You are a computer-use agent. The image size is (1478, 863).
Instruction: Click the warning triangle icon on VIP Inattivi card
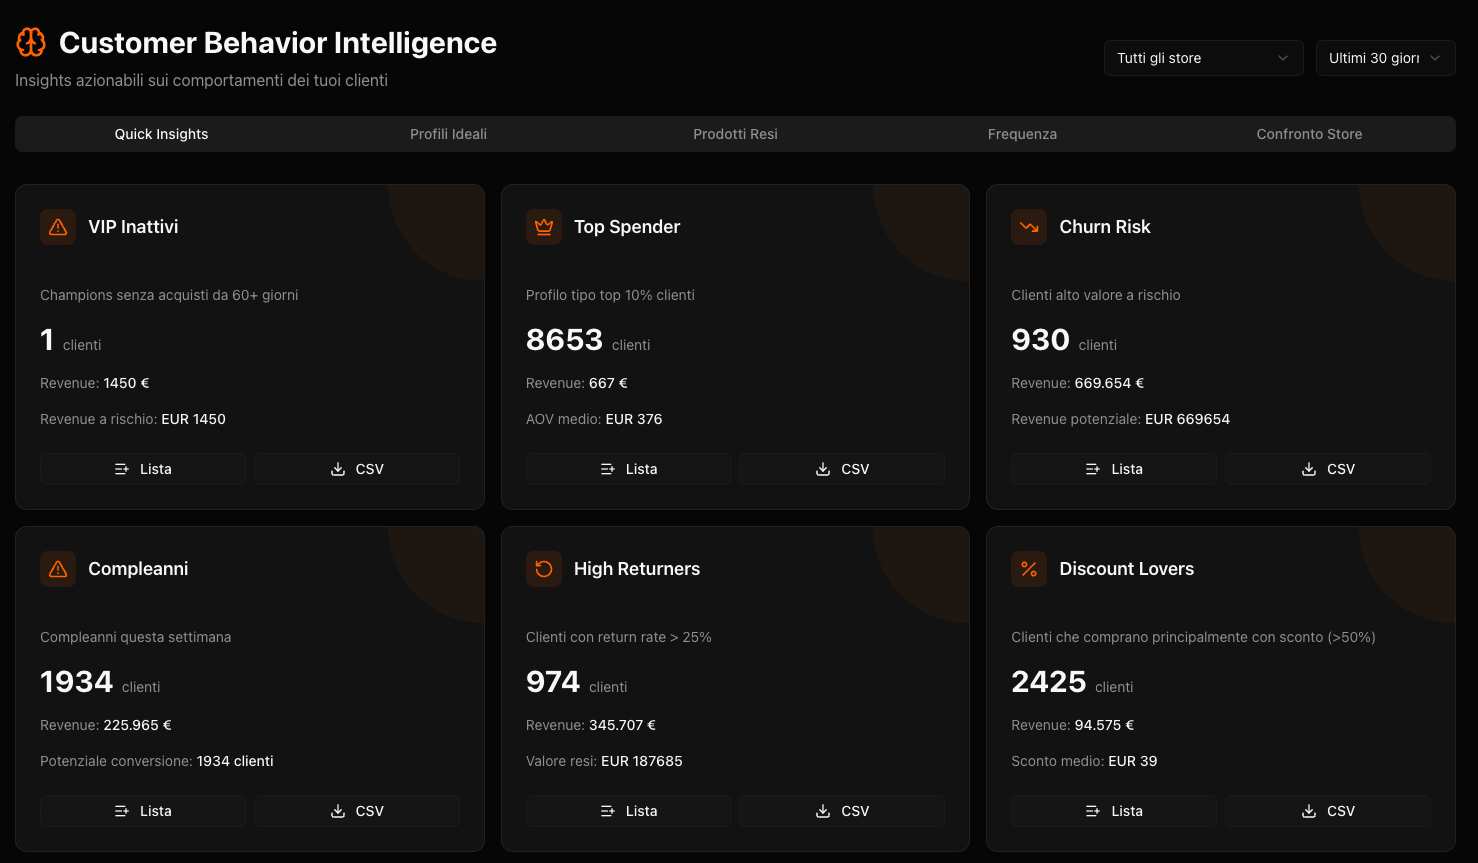57,226
